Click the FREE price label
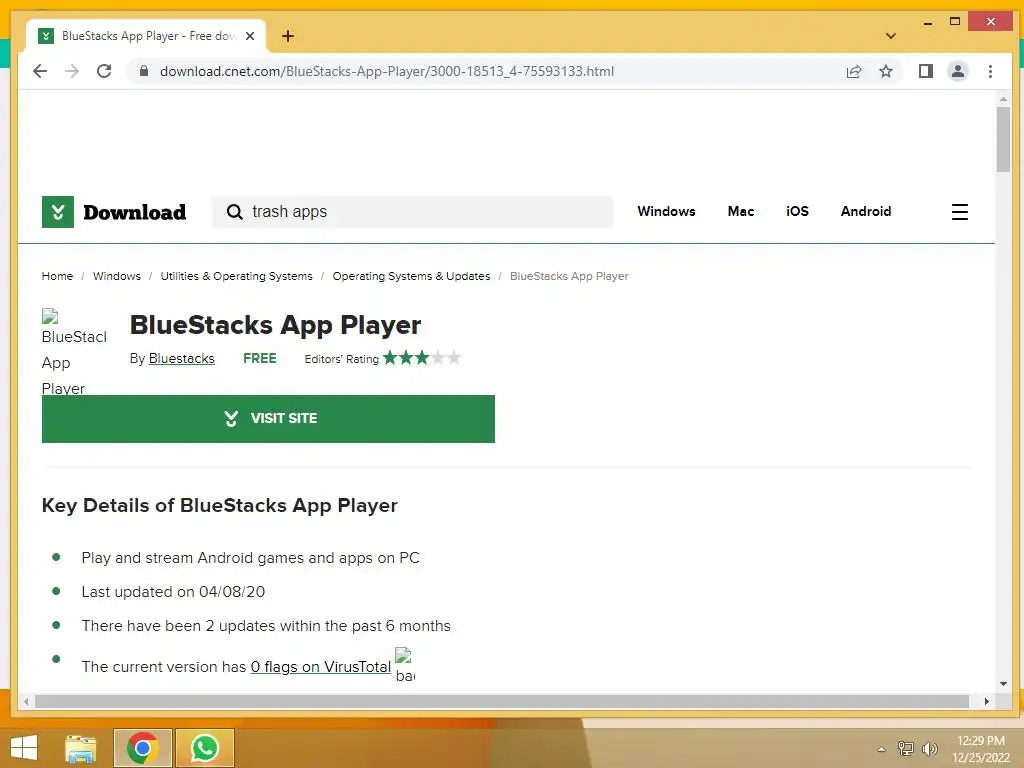Viewport: 1024px width, 768px height. coord(260,359)
